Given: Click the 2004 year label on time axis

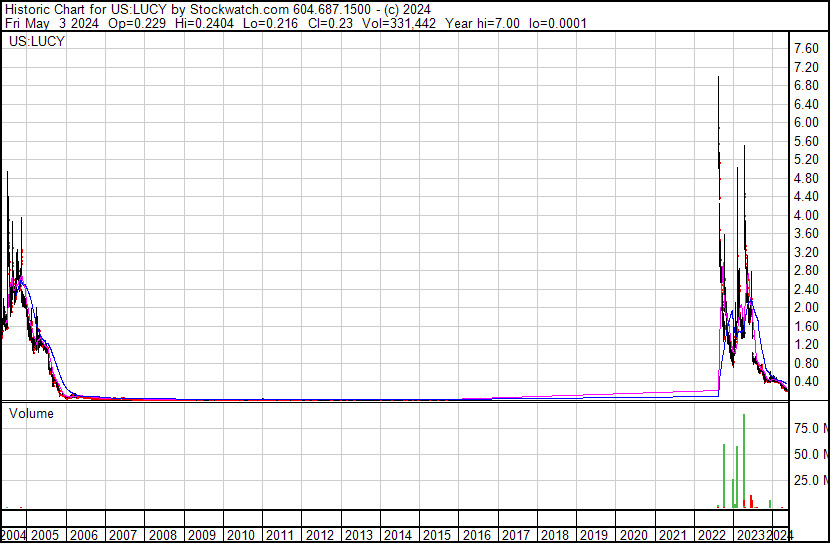Looking at the screenshot, I should click(x=13, y=535).
